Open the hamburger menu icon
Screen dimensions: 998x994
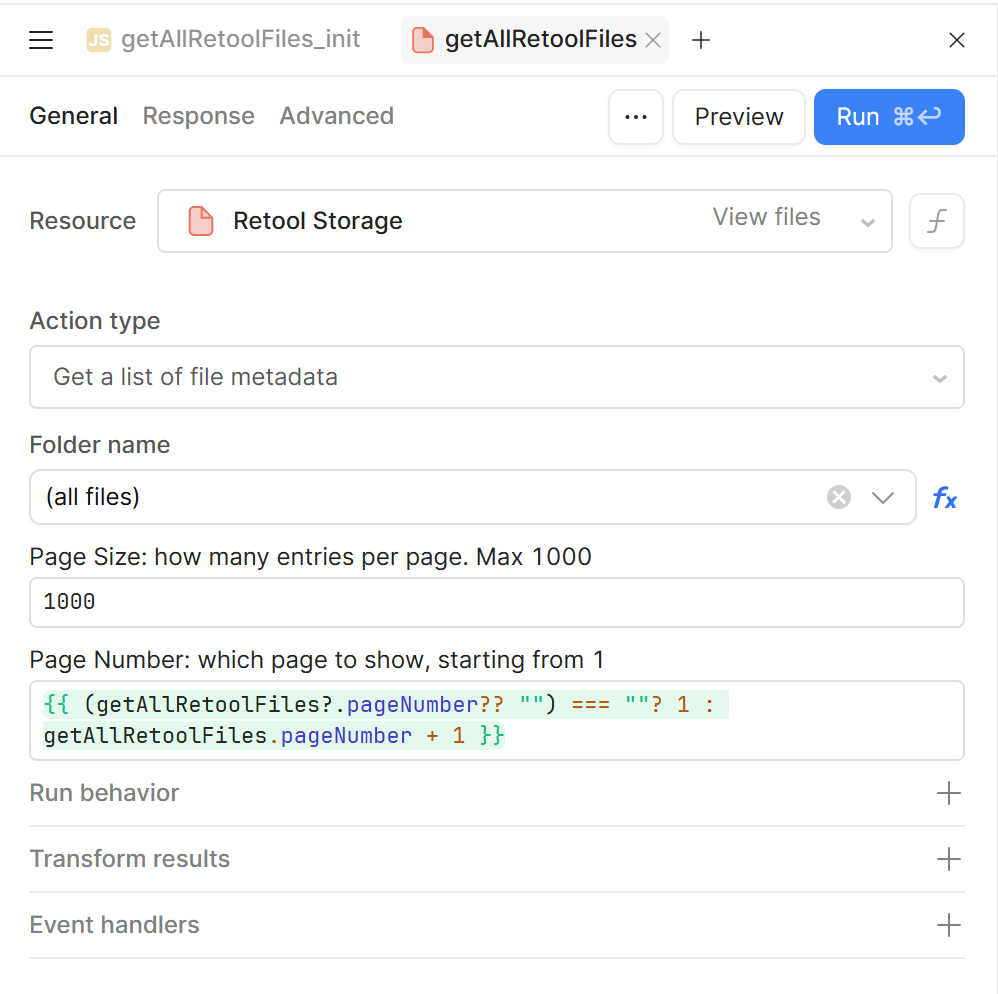(x=41, y=40)
